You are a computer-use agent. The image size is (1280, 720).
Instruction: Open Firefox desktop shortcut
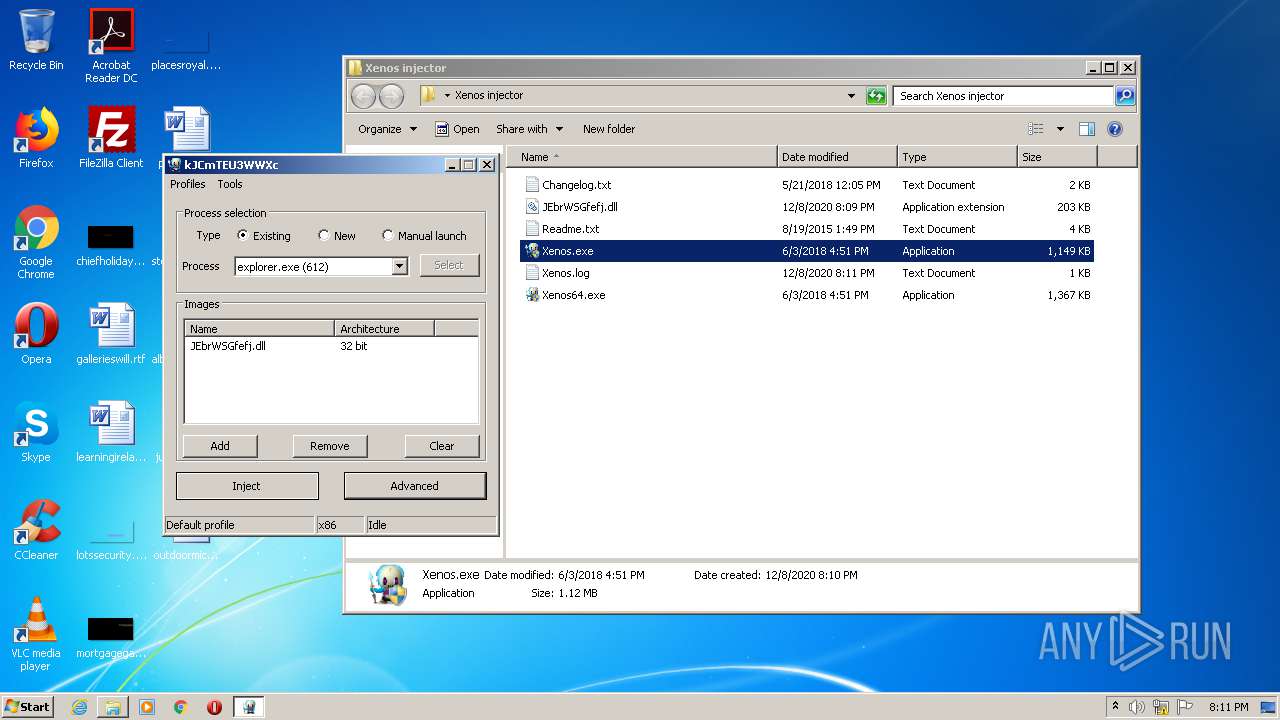pyautogui.click(x=36, y=138)
